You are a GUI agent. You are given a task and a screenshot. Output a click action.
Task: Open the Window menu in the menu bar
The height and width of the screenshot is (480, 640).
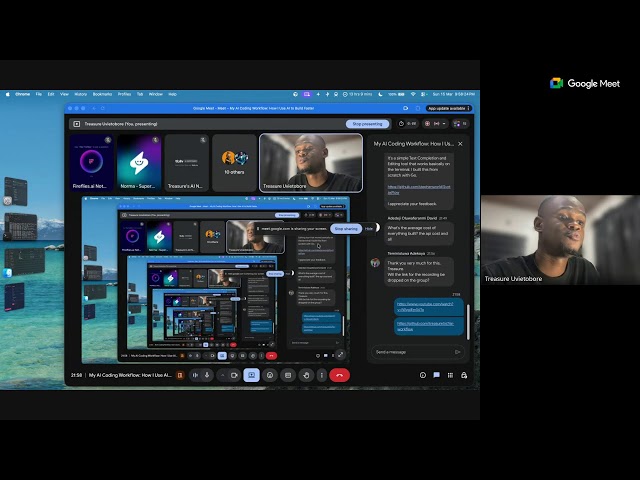(x=156, y=94)
